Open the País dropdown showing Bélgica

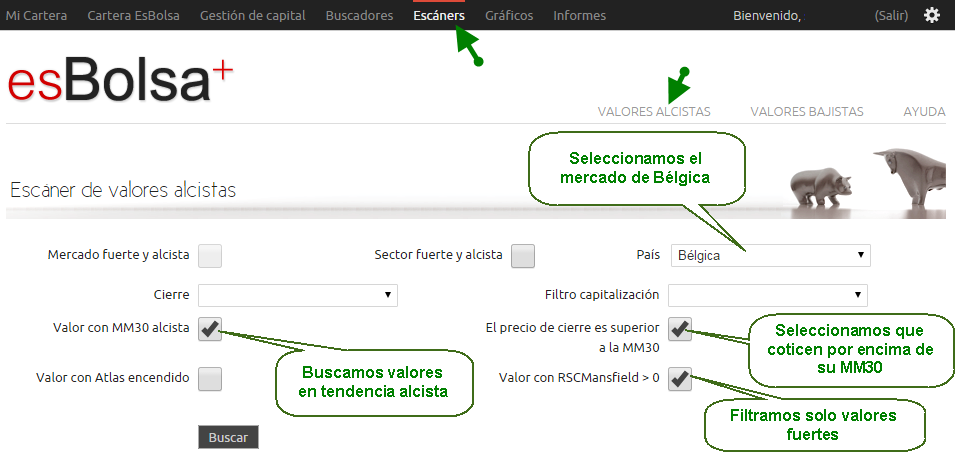point(771,256)
